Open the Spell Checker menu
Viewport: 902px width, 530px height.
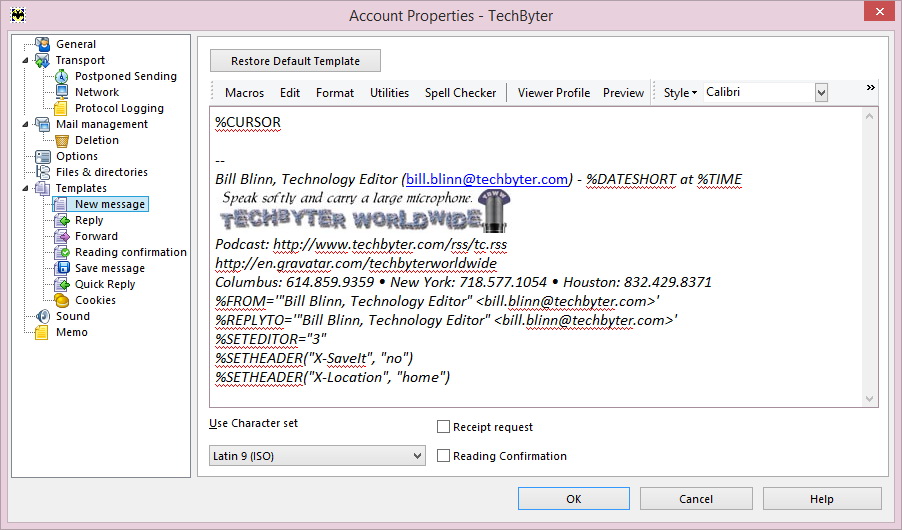(460, 93)
